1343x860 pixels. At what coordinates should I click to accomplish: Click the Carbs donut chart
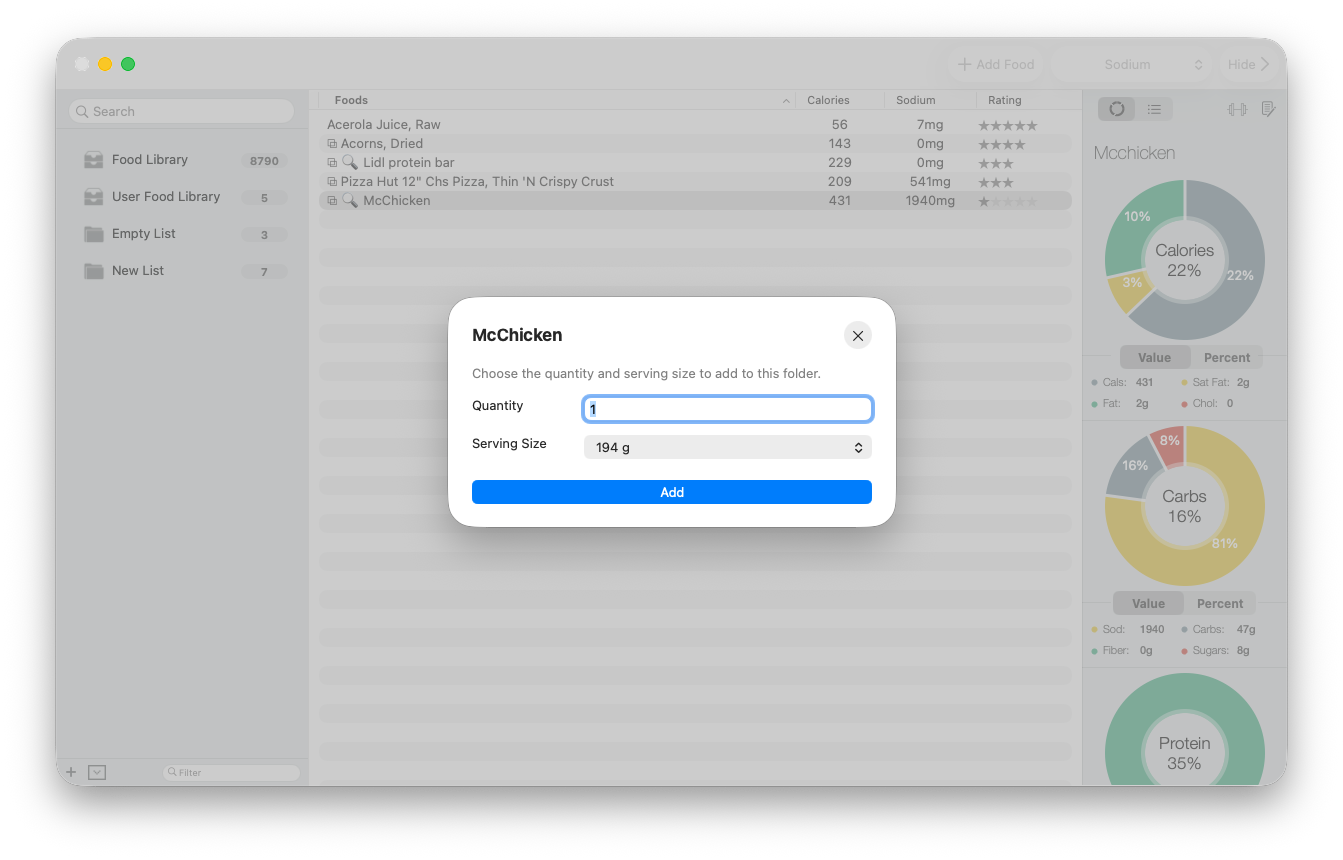(1185, 506)
